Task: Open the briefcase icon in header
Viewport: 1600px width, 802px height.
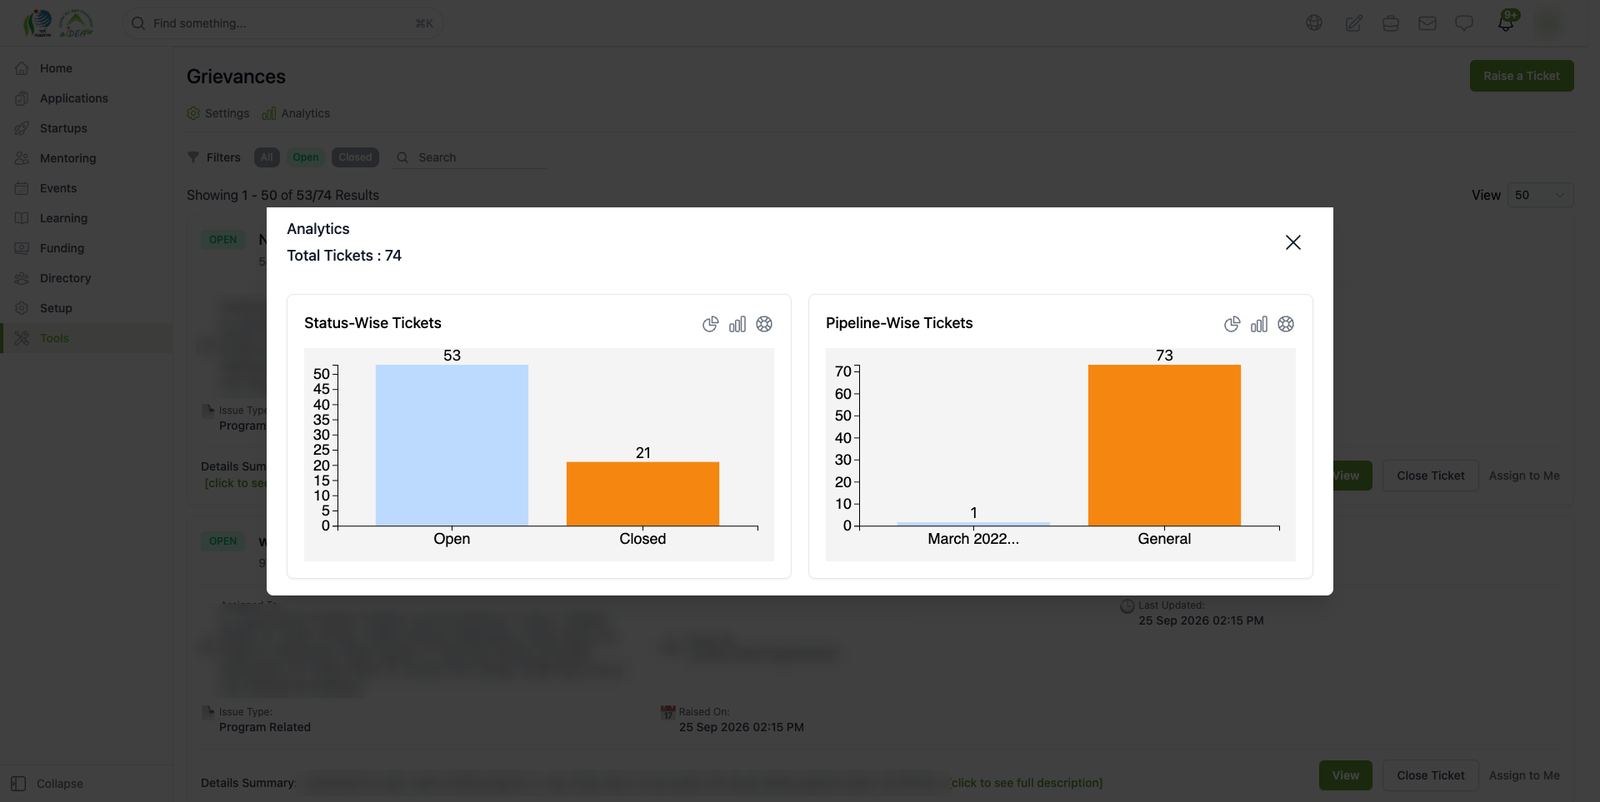Action: (x=1390, y=23)
